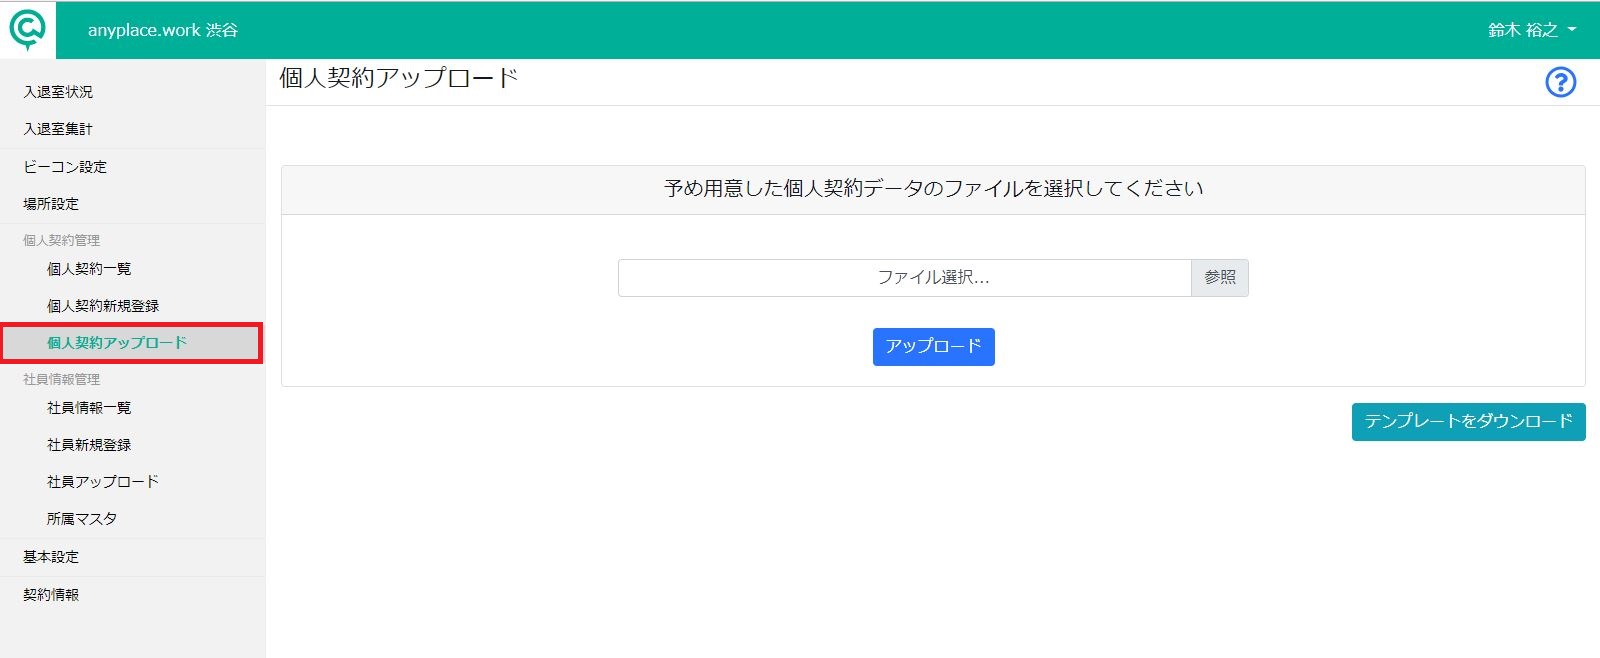The width and height of the screenshot is (1600, 658).
Task: Expand the 鈴木 裕之 user dropdown
Action: click(x=1532, y=30)
